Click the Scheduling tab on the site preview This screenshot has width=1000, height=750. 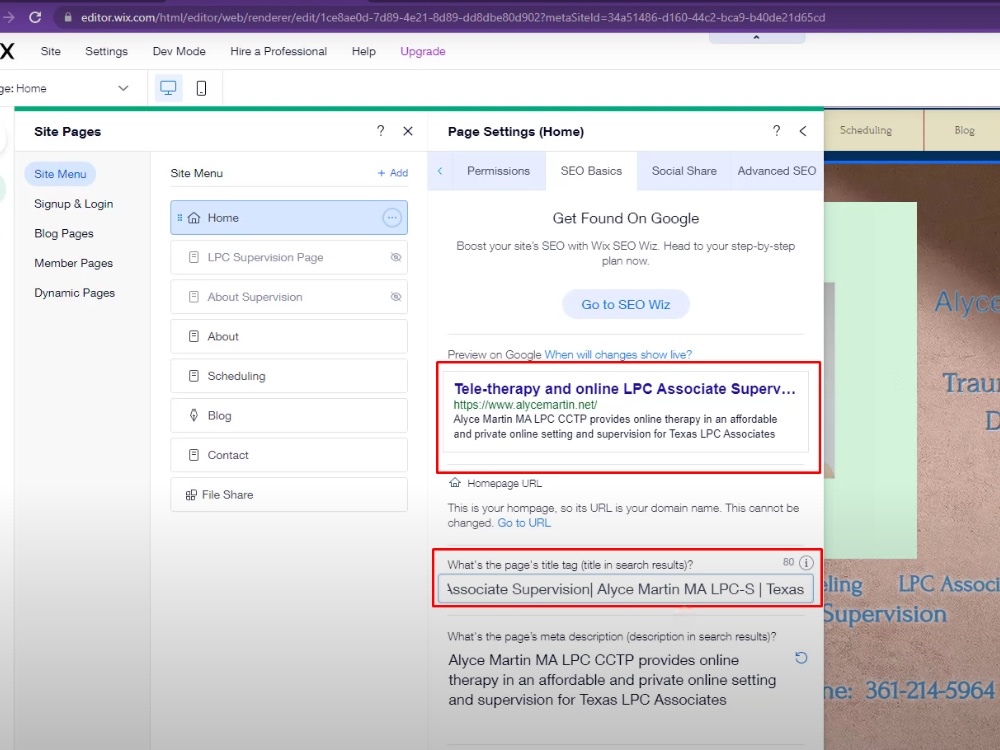(x=865, y=130)
